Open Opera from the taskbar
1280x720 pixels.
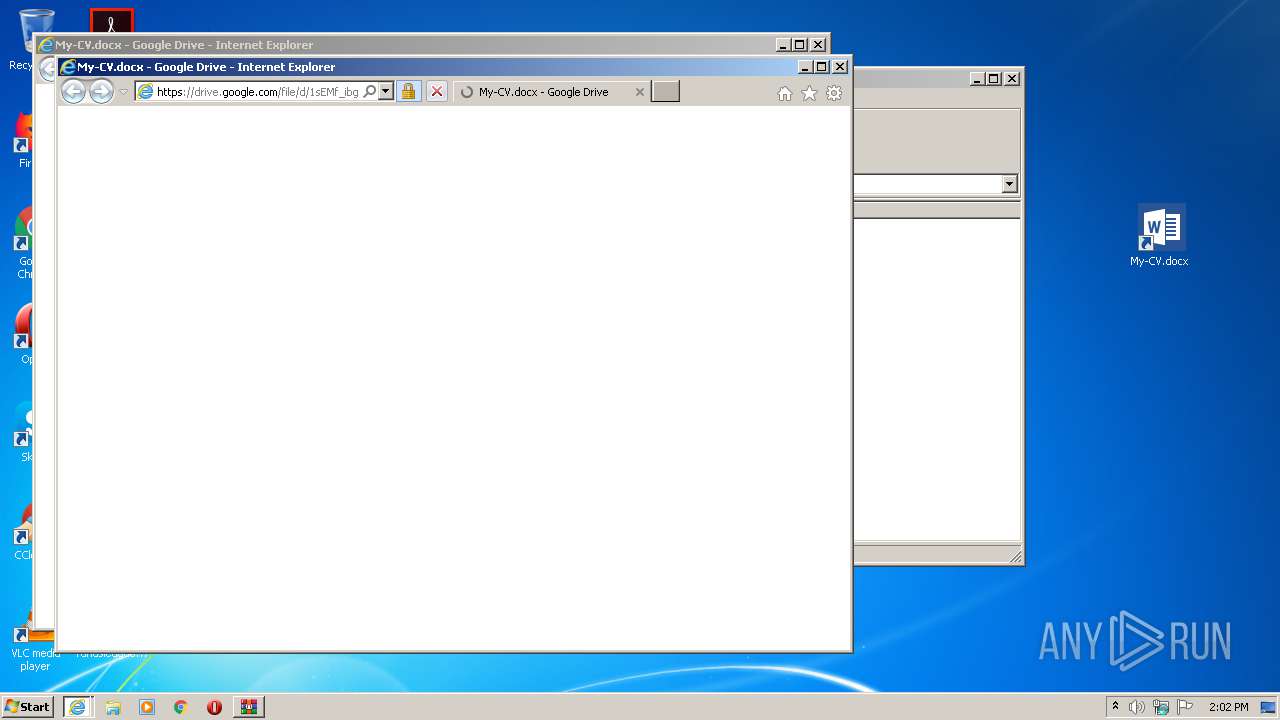coord(214,707)
